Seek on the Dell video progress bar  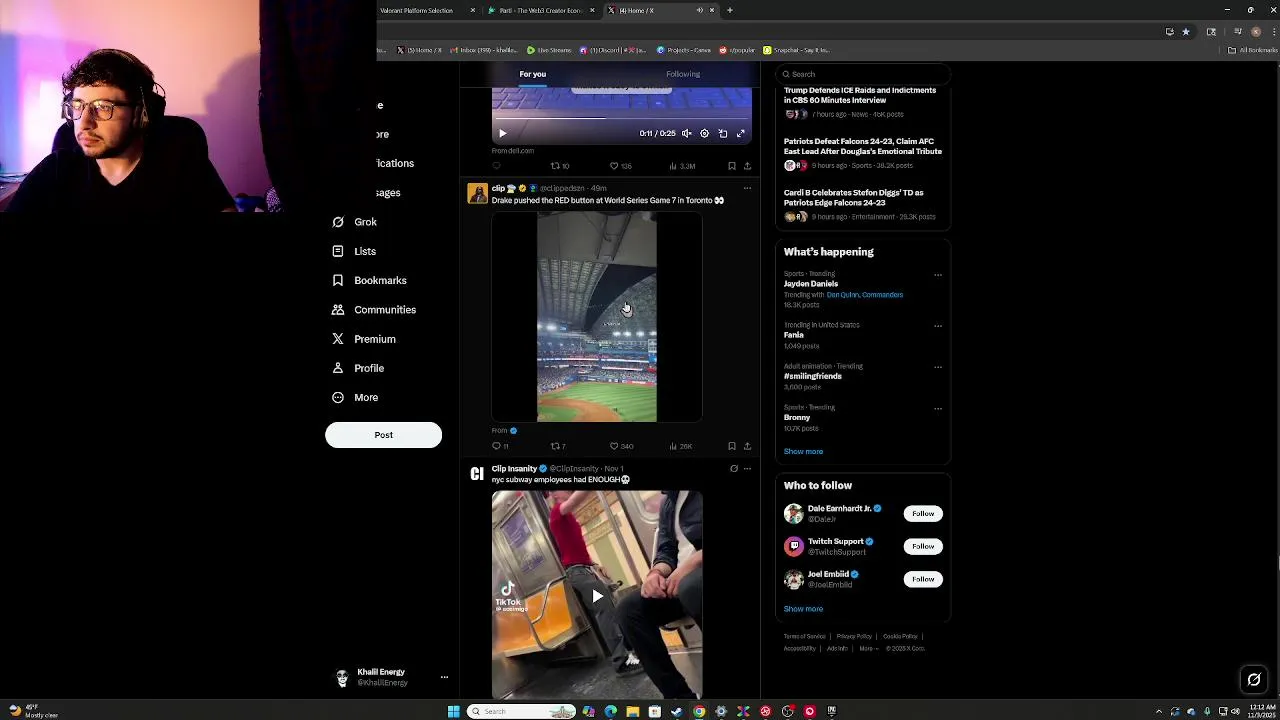[621, 118]
